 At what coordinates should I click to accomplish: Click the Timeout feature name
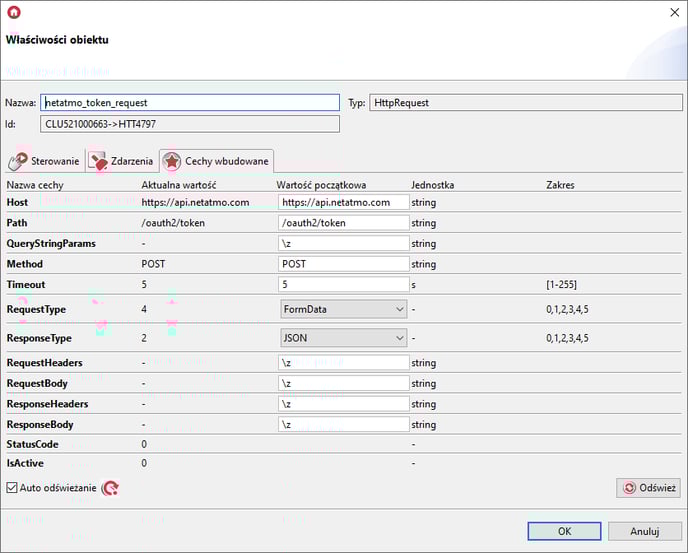26,284
